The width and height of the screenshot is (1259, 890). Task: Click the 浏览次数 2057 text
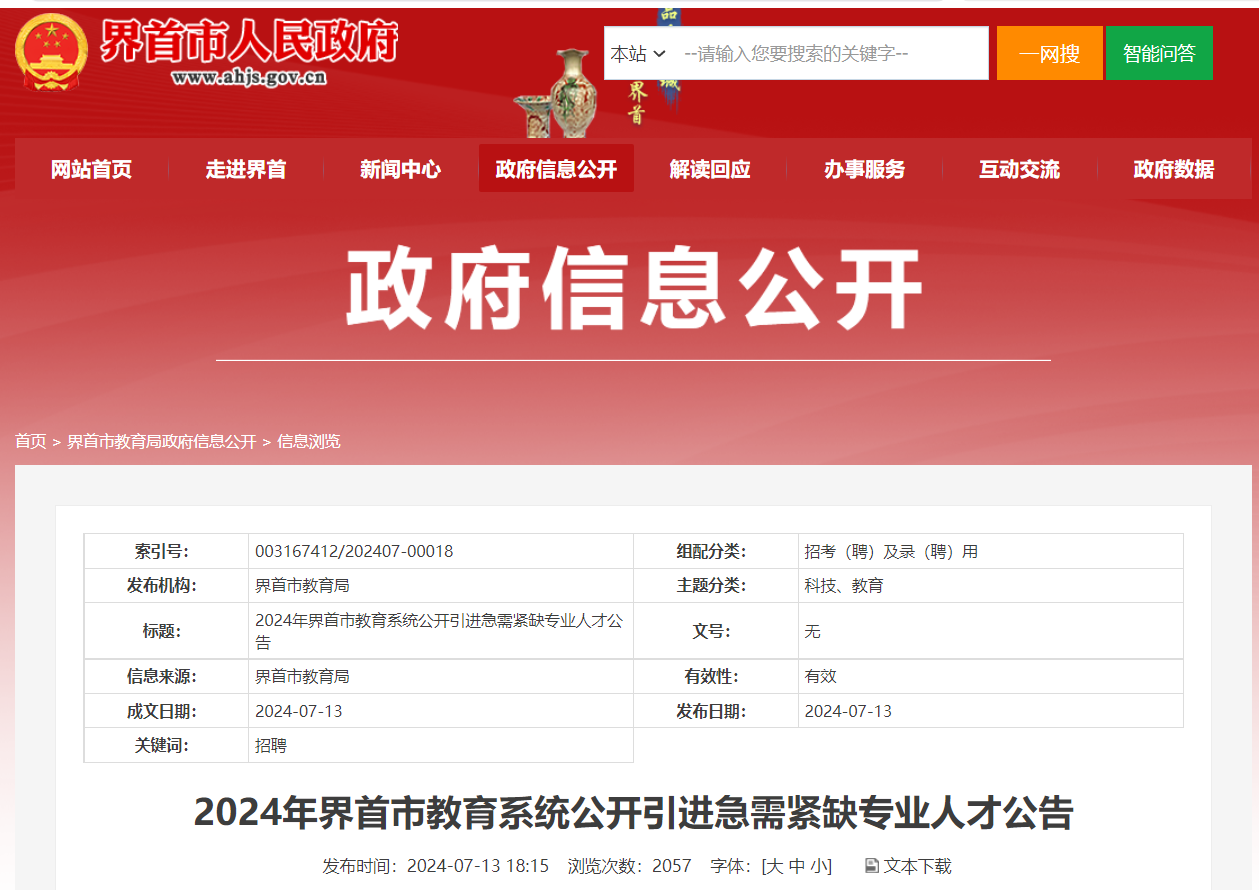point(629,866)
